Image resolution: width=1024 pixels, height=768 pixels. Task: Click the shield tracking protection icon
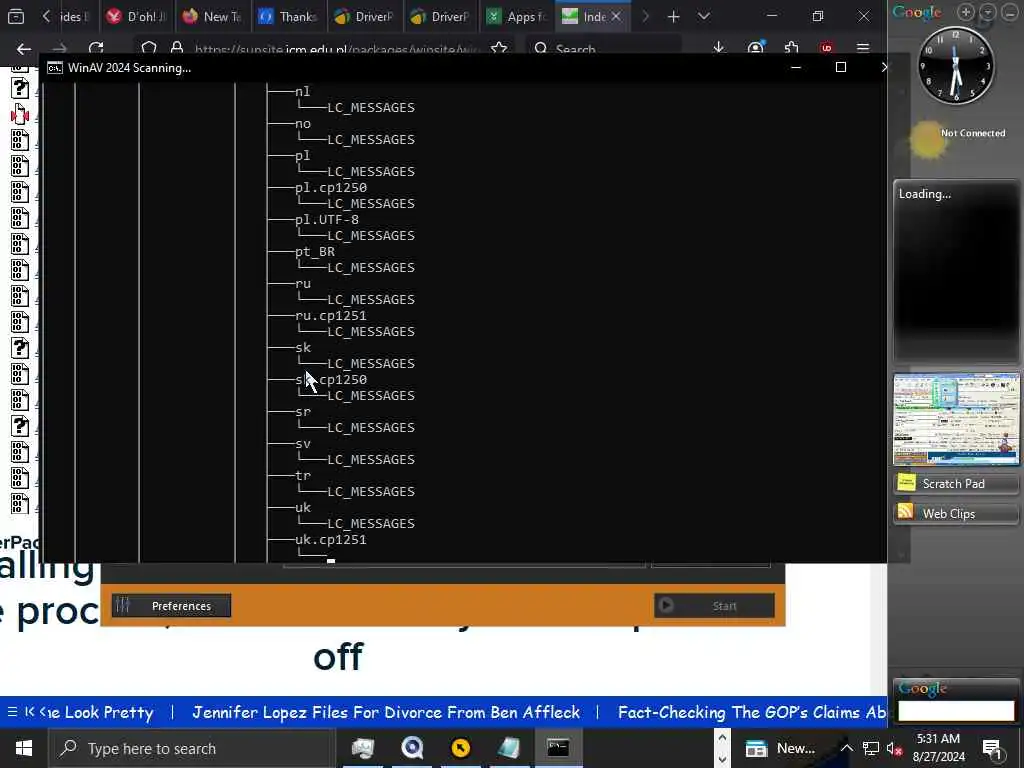tap(149, 48)
